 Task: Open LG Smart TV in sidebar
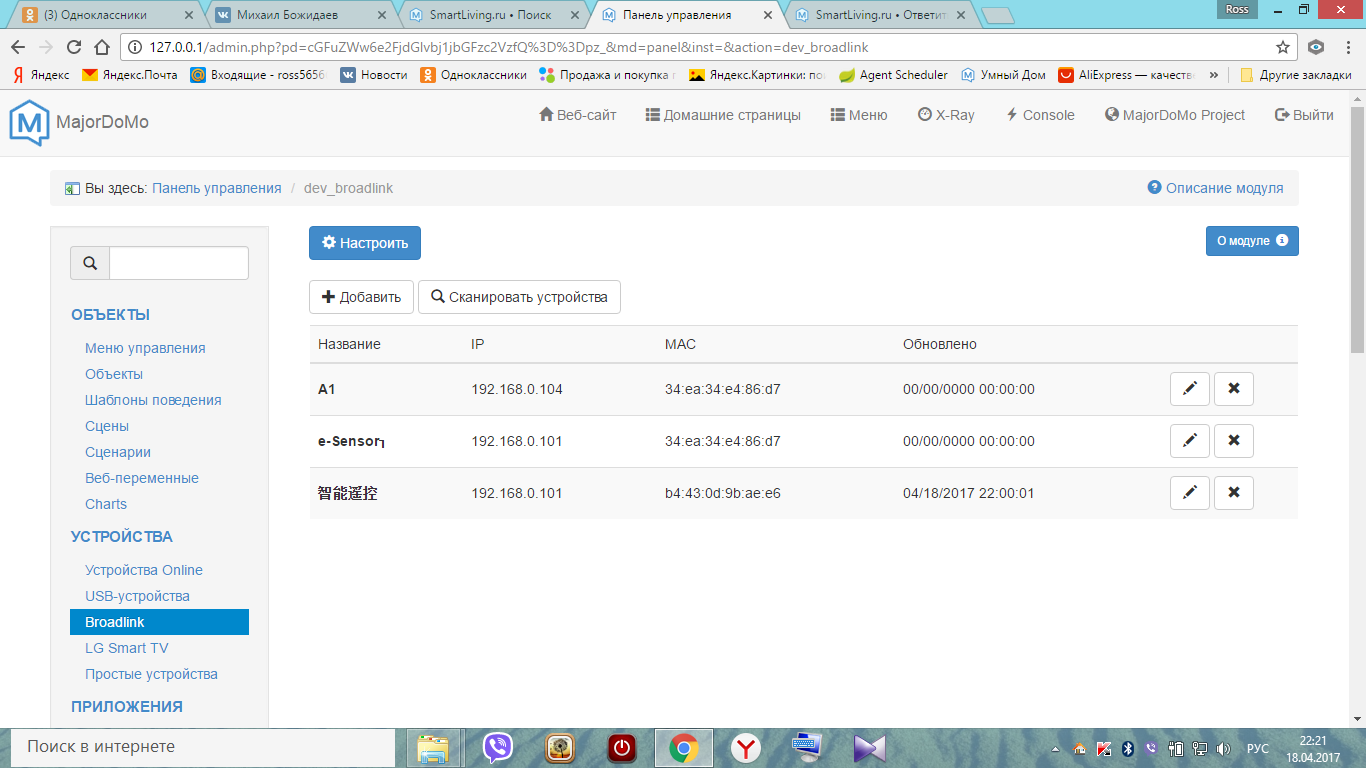pyautogui.click(x=127, y=648)
